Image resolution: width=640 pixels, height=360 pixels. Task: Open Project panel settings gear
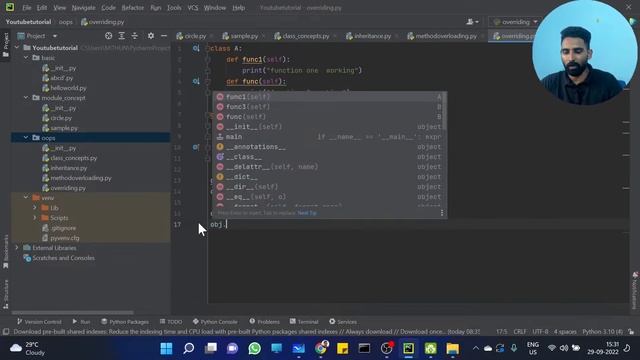[x=151, y=36]
